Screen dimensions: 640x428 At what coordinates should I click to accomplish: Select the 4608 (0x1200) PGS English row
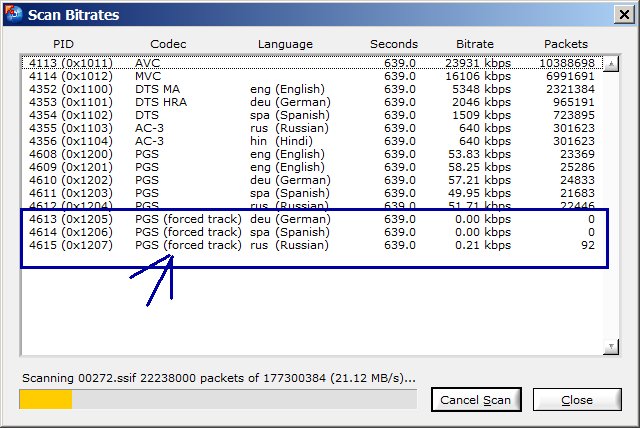pos(312,154)
